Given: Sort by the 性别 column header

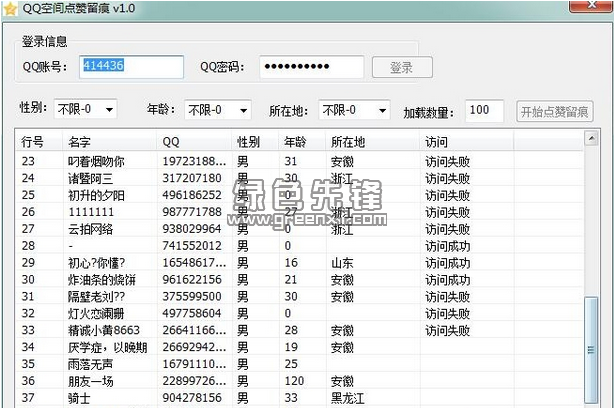Looking at the screenshot, I should click(255, 141).
